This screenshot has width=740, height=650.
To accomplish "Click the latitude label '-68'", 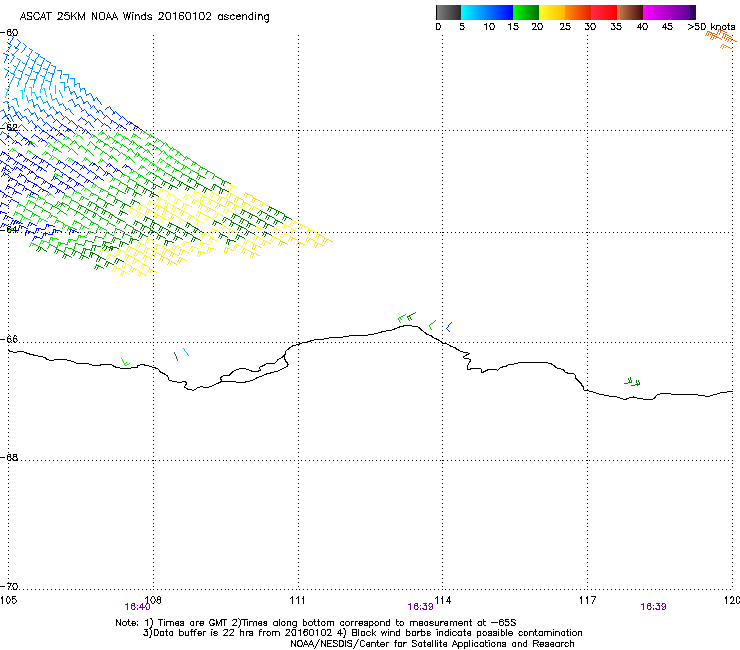I will [9, 457].
